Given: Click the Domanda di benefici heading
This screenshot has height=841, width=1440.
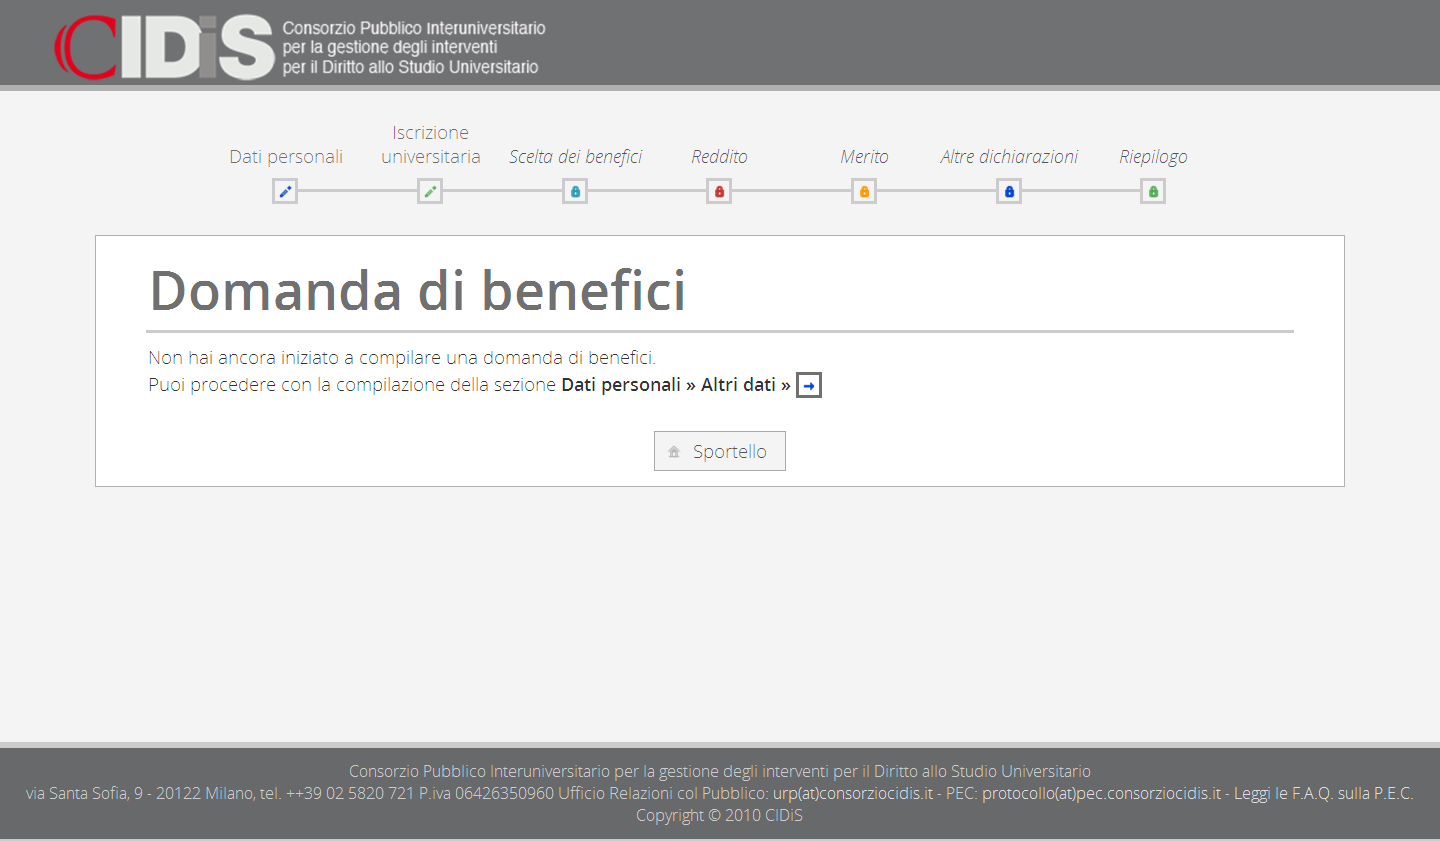Looking at the screenshot, I should click(x=417, y=291).
